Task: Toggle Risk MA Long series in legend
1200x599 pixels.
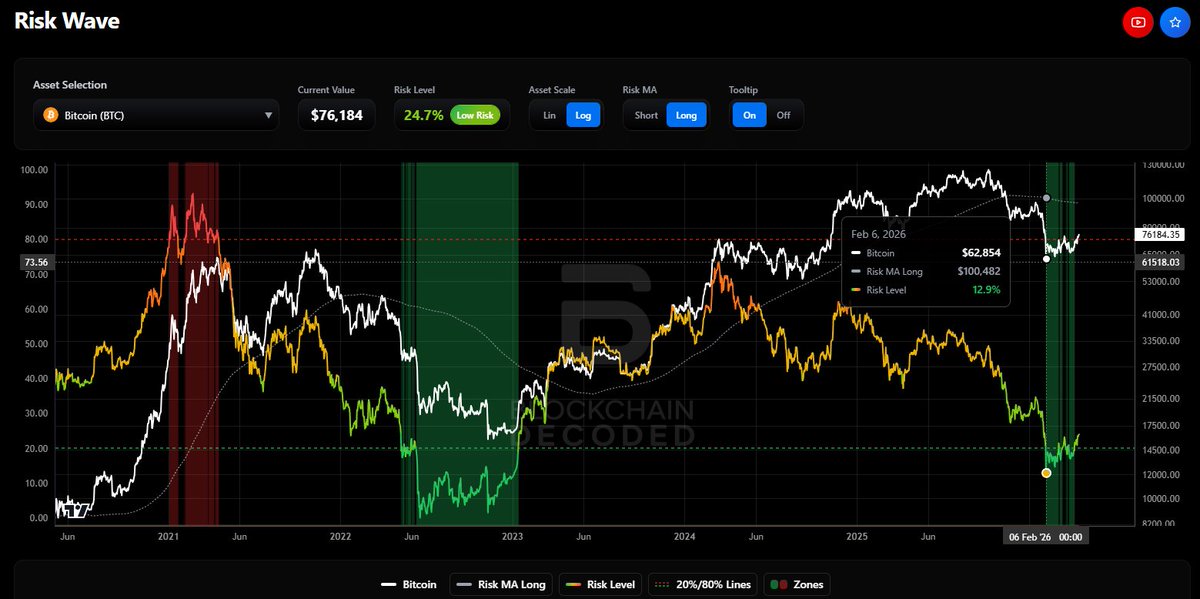Action: (x=499, y=584)
